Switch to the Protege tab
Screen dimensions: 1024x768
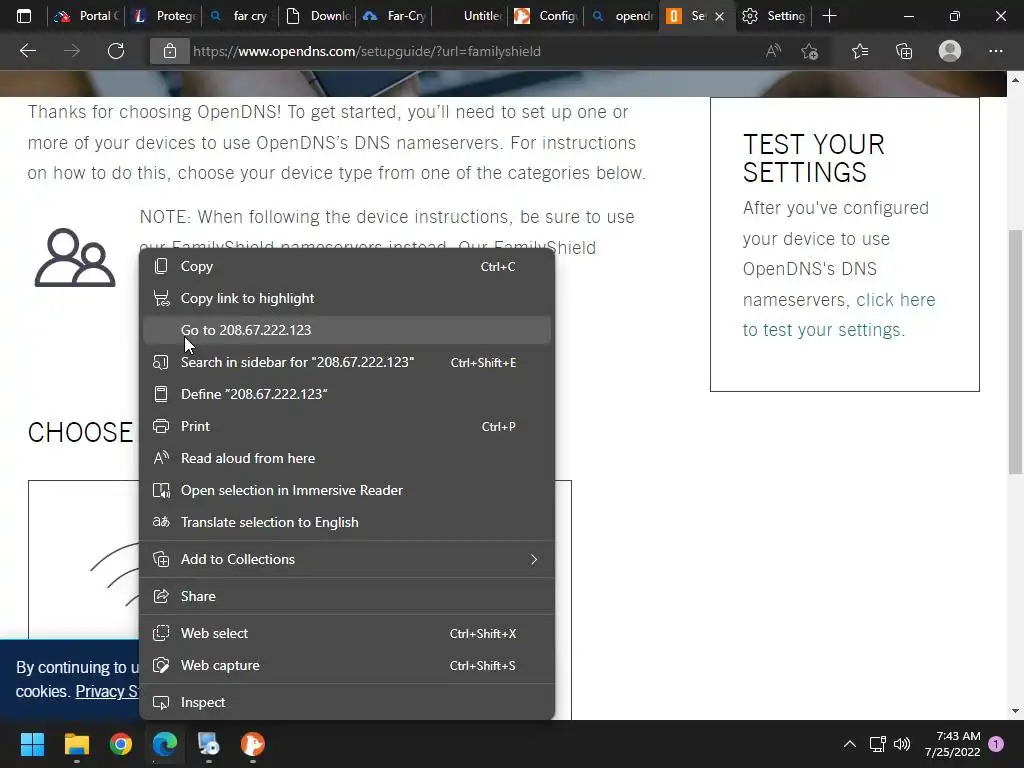(164, 16)
